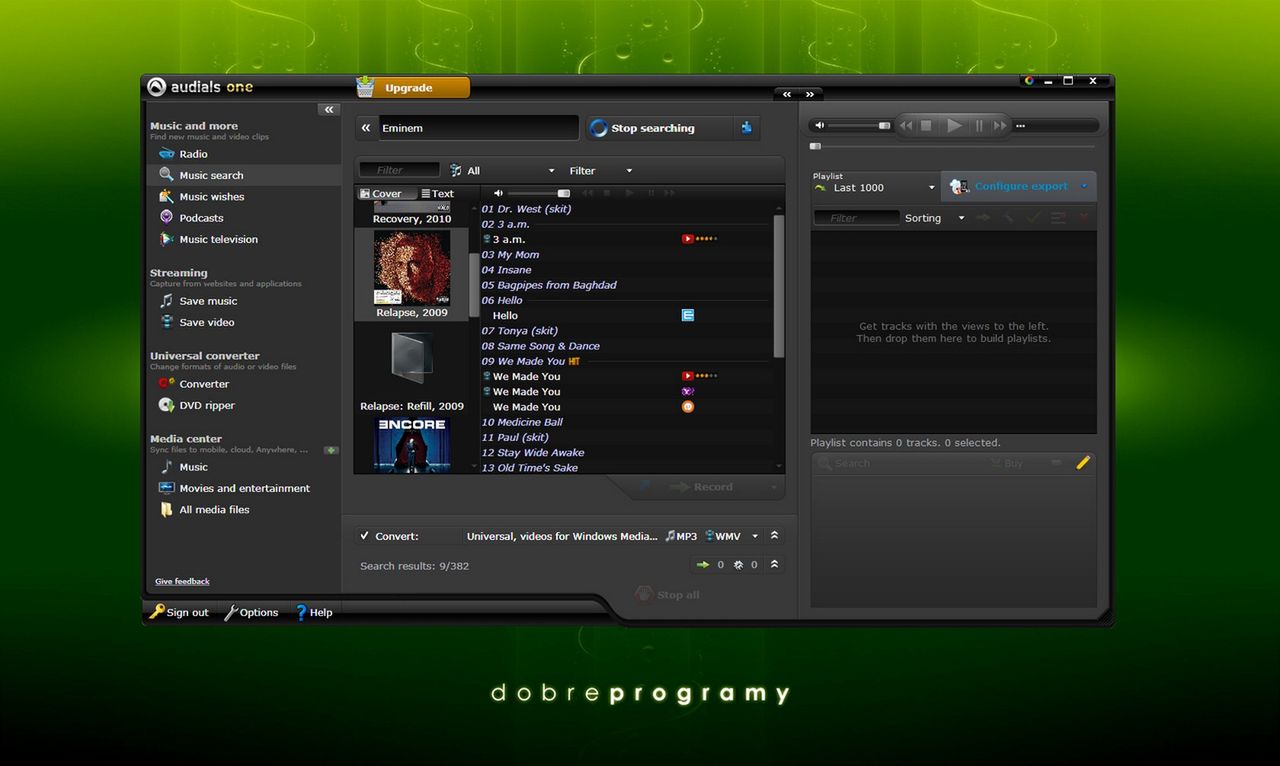Image resolution: width=1280 pixels, height=766 pixels.
Task: Click the Give feedback link
Action: pyautogui.click(x=182, y=581)
